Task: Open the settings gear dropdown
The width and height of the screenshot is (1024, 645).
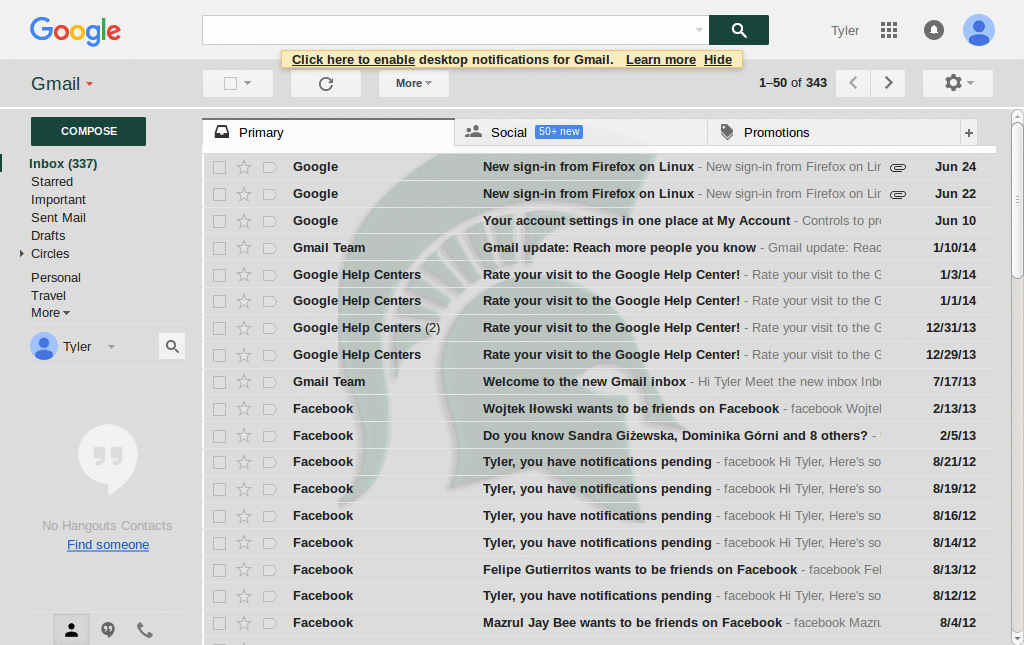Action: 958,83
